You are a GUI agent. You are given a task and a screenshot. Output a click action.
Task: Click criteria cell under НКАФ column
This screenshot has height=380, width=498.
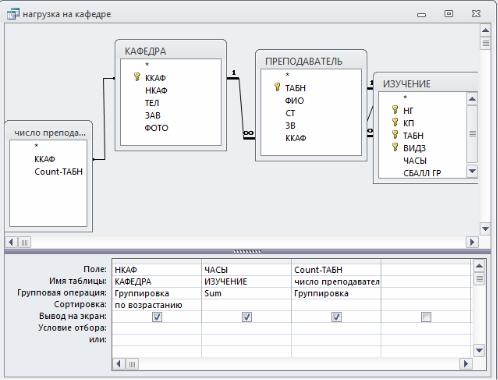[x=157, y=328]
